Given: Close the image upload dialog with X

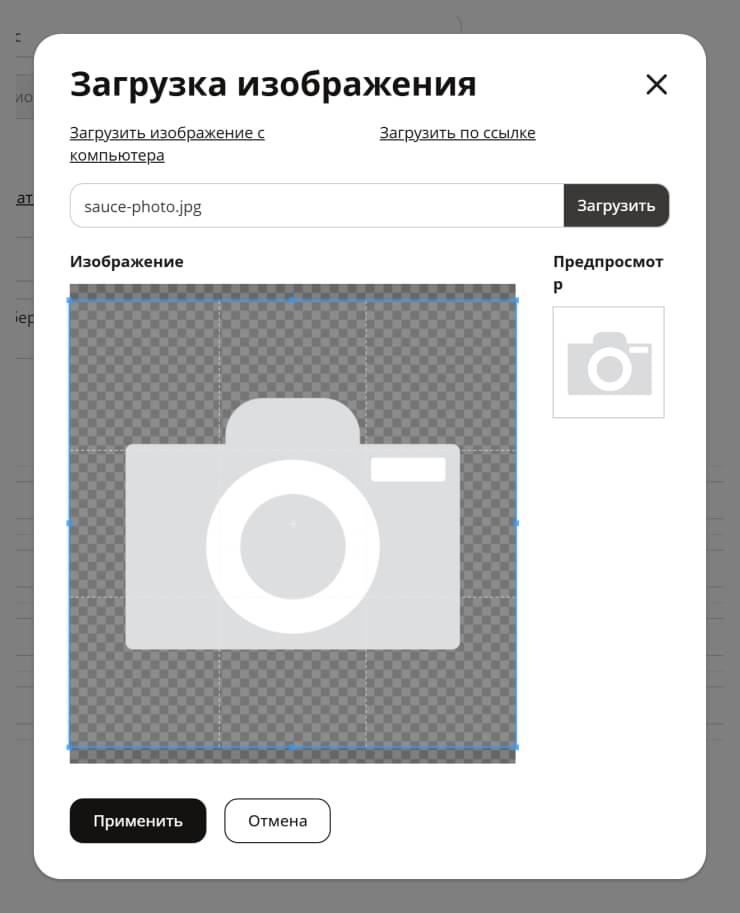Looking at the screenshot, I should (657, 85).
